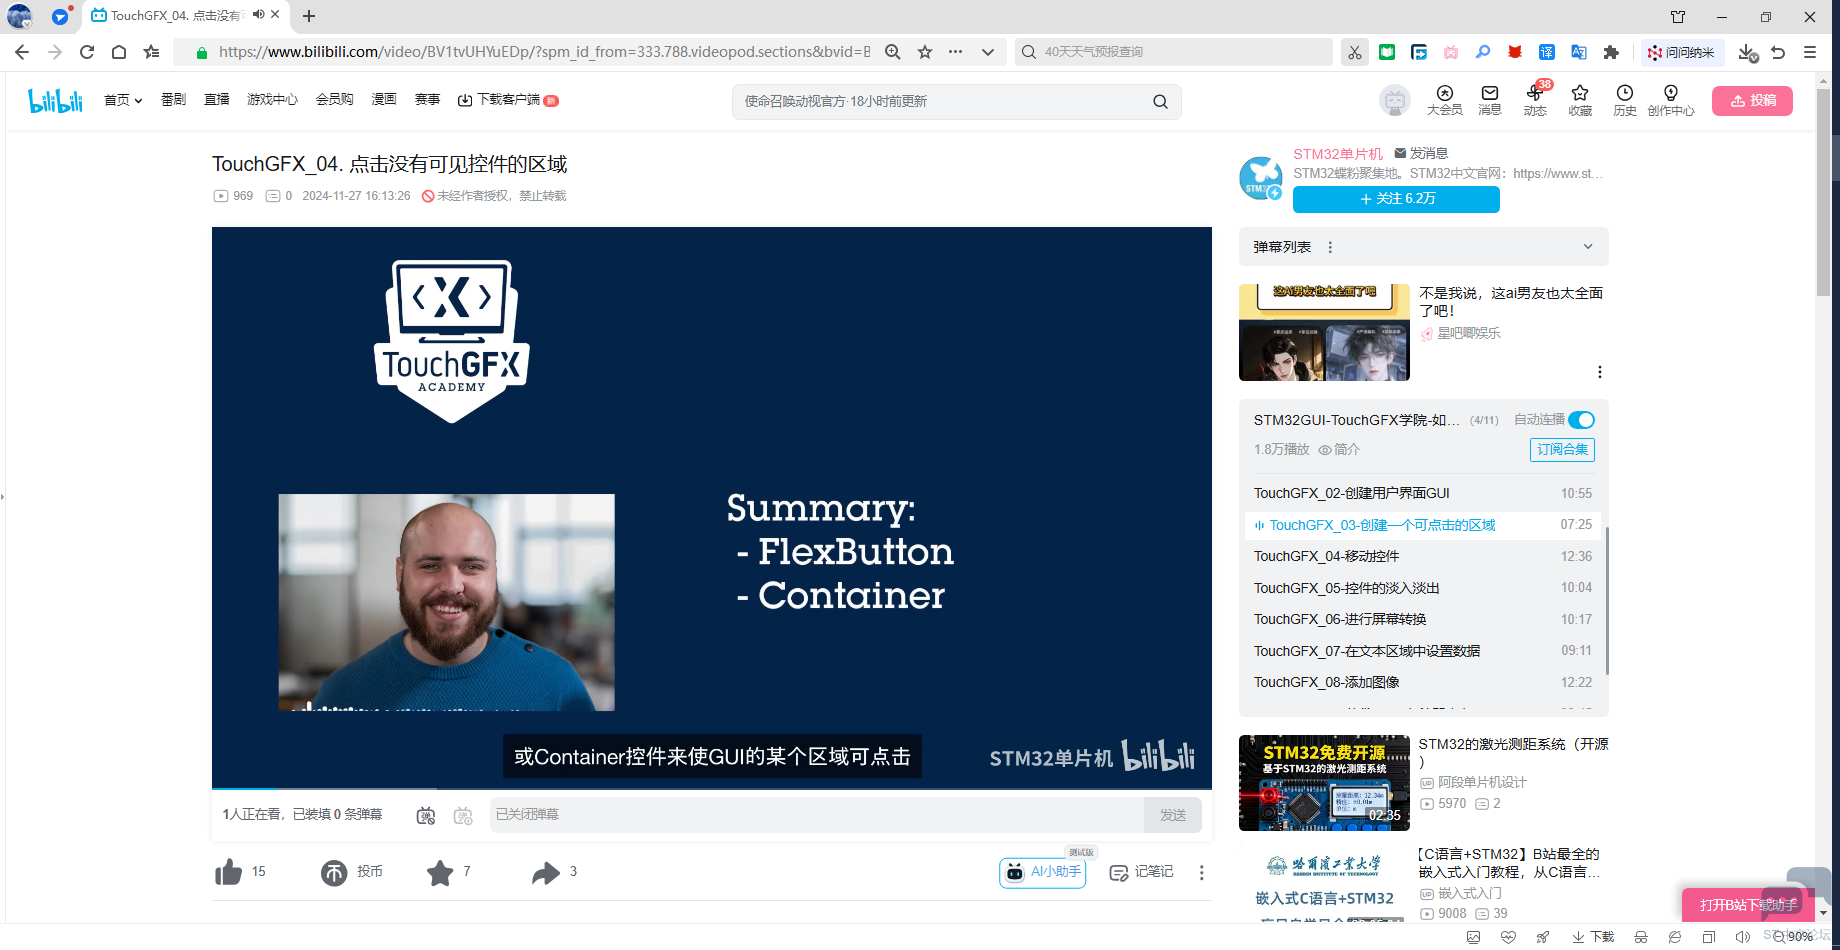Like the video with thumbs-up icon

pyautogui.click(x=229, y=872)
